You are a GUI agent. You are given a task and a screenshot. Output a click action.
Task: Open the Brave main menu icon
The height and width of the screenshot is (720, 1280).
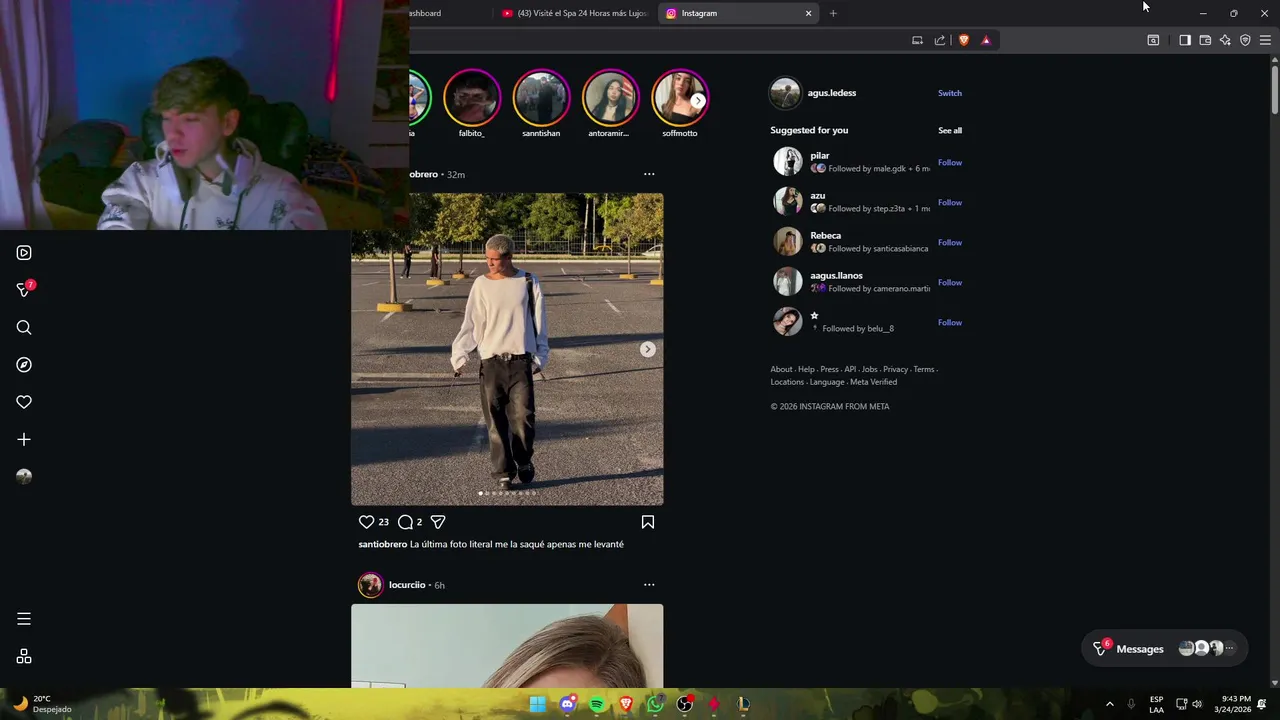click(x=1265, y=40)
